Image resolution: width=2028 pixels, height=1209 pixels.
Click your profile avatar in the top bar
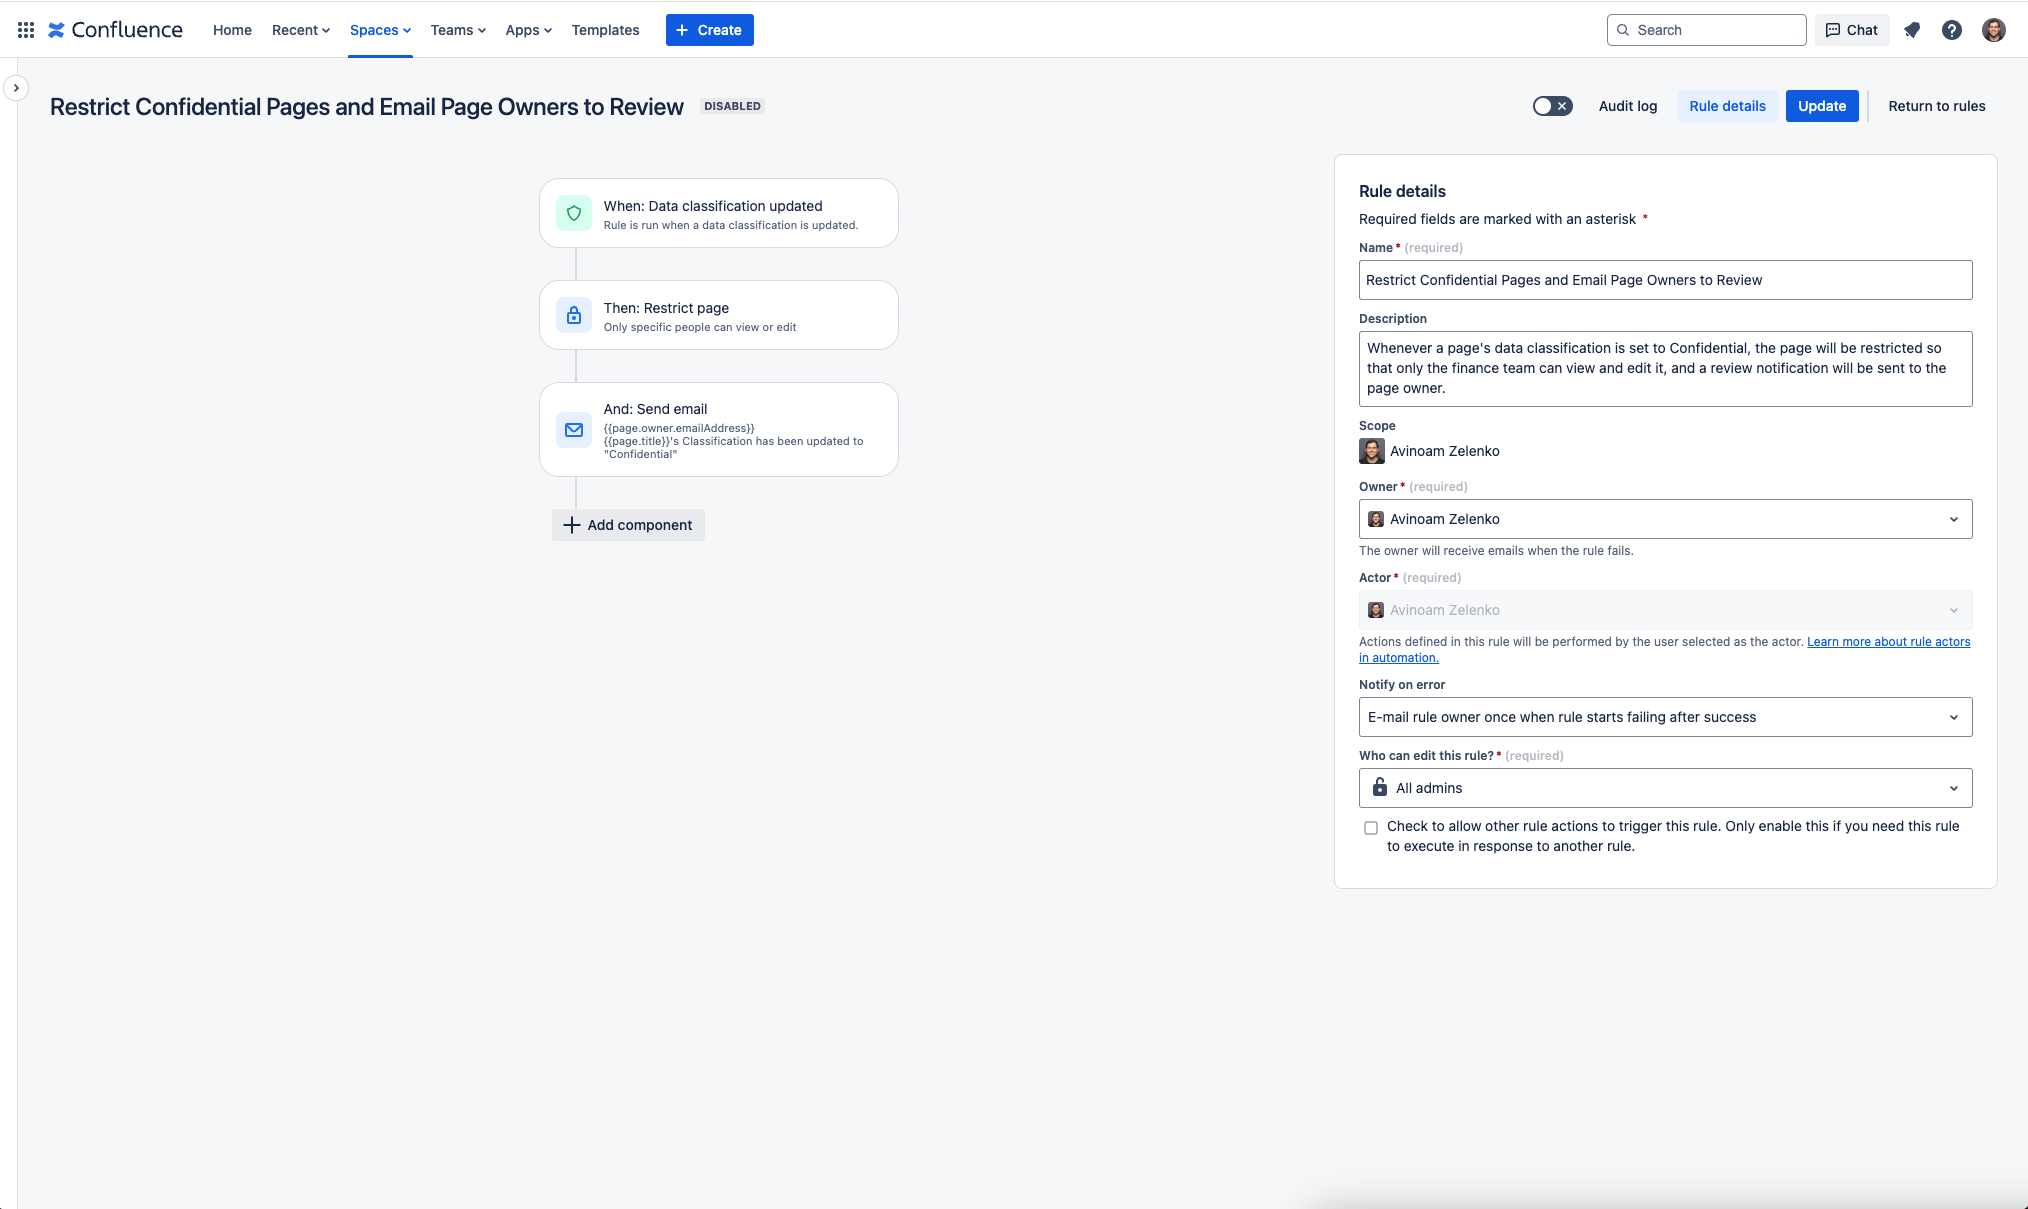[1994, 30]
